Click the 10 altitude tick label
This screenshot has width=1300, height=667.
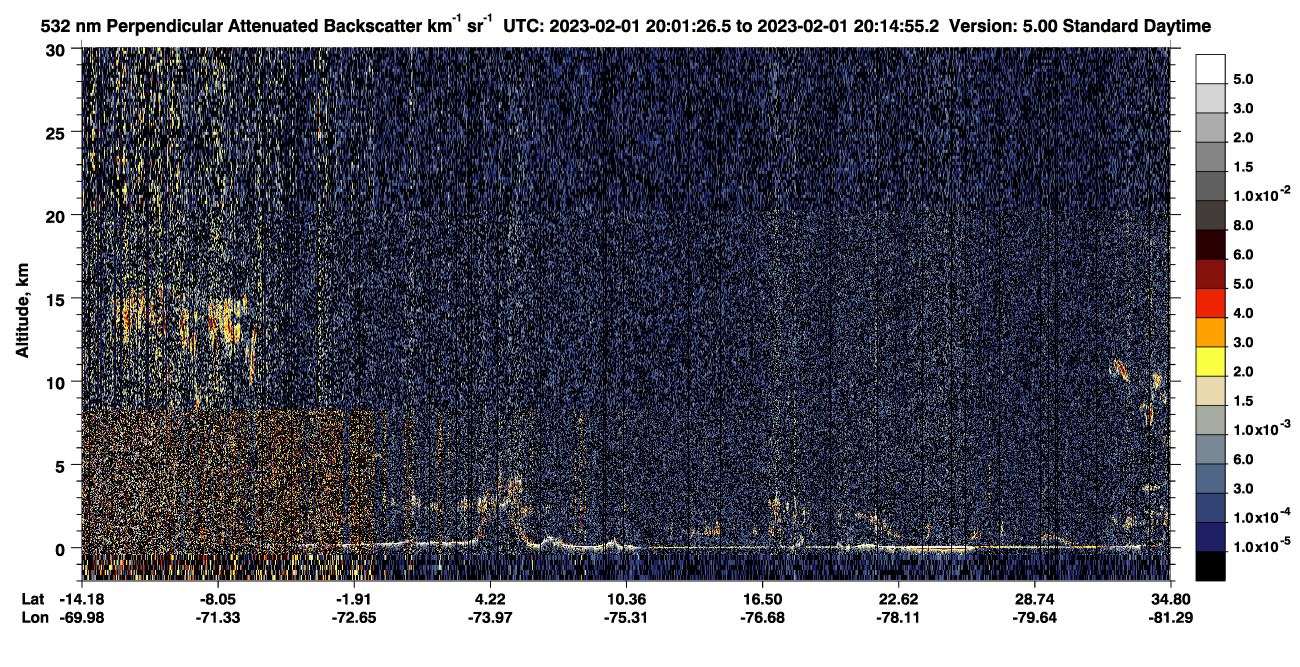[58, 382]
